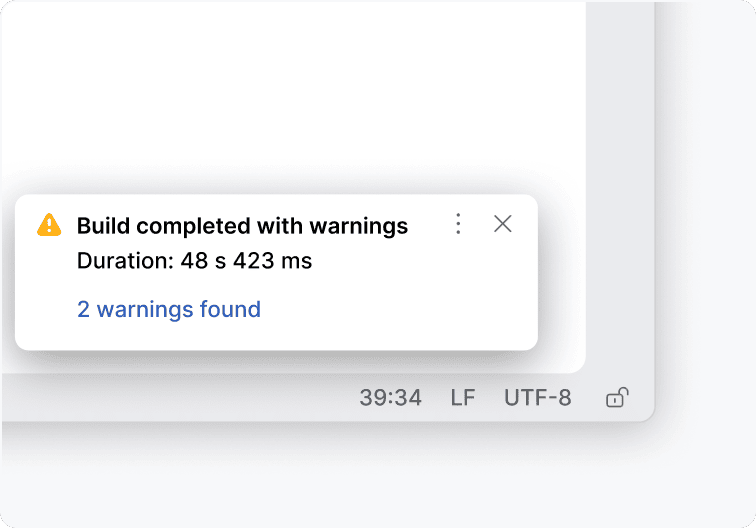Open the '2 warnings found' link
Image resolution: width=756 pixels, height=528 pixels.
click(169, 309)
